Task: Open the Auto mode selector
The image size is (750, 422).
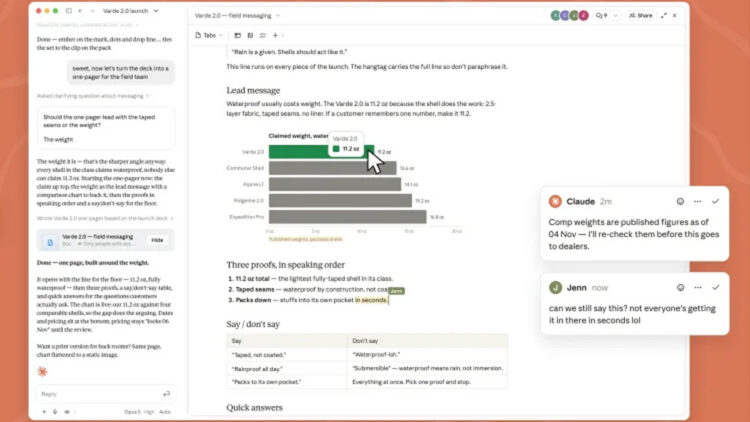Action: pyautogui.click(x=165, y=411)
